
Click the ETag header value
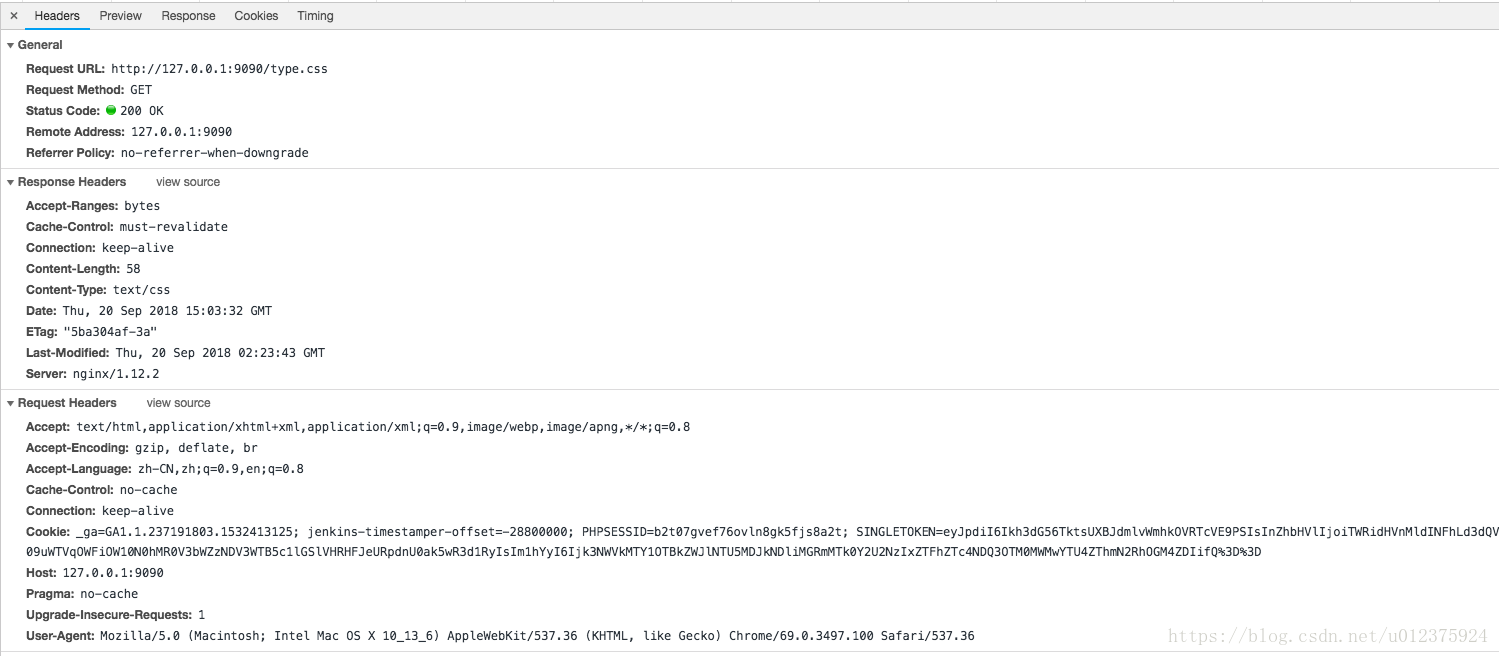pos(110,332)
